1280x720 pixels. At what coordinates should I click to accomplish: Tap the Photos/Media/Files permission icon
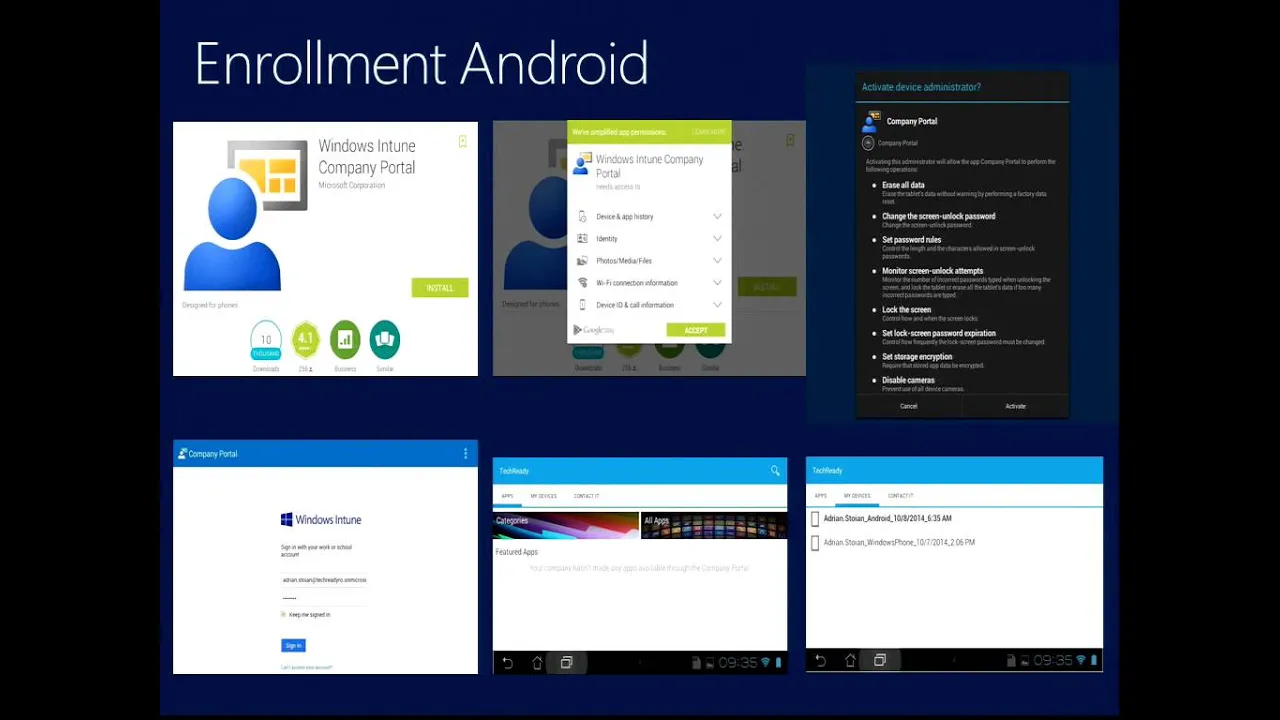(582, 260)
